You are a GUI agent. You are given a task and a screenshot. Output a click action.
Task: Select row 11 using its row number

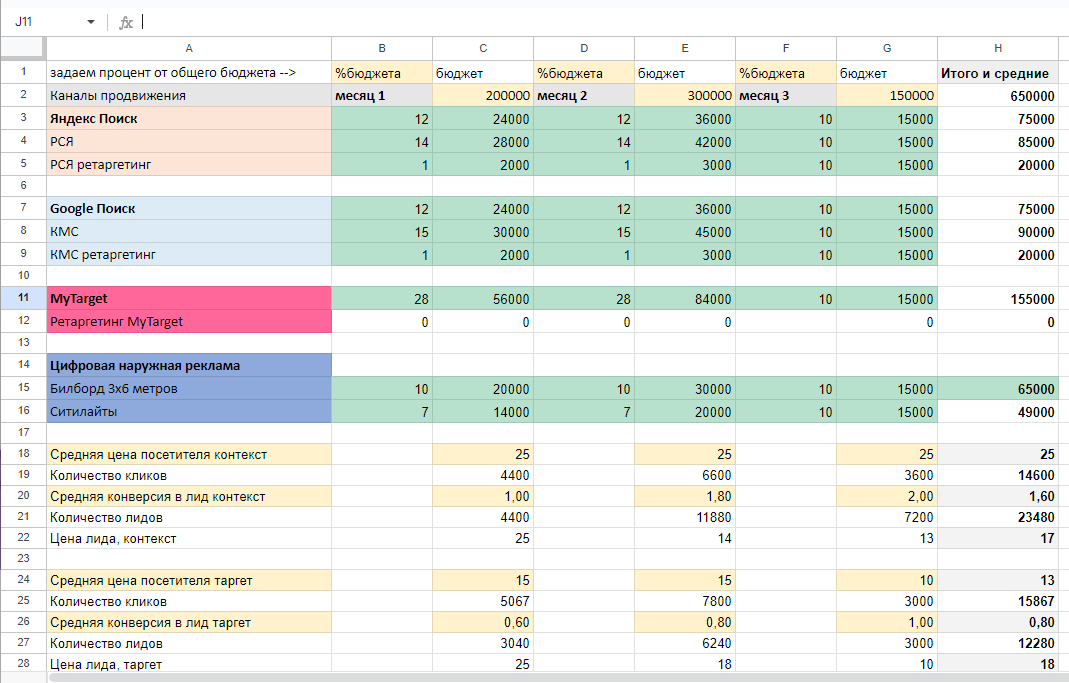click(x=23, y=298)
